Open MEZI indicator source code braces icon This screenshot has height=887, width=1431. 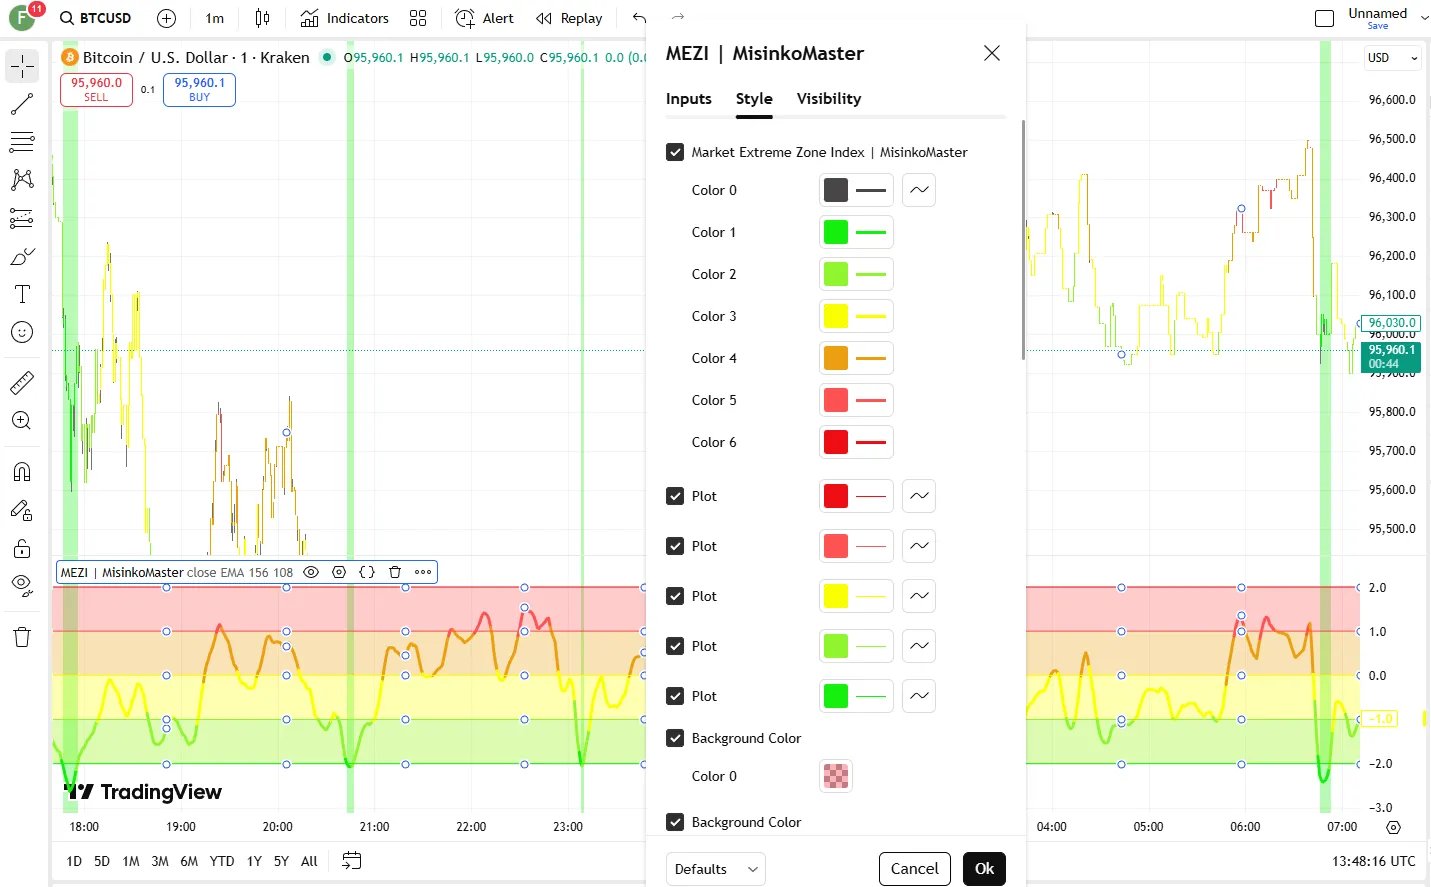click(x=367, y=572)
